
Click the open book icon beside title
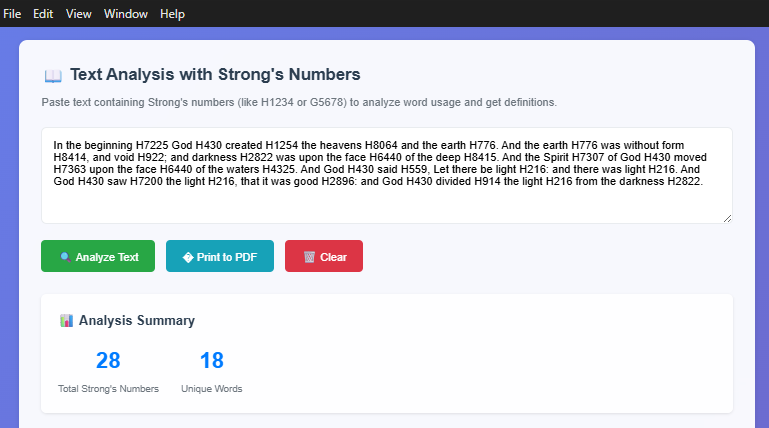(53, 76)
